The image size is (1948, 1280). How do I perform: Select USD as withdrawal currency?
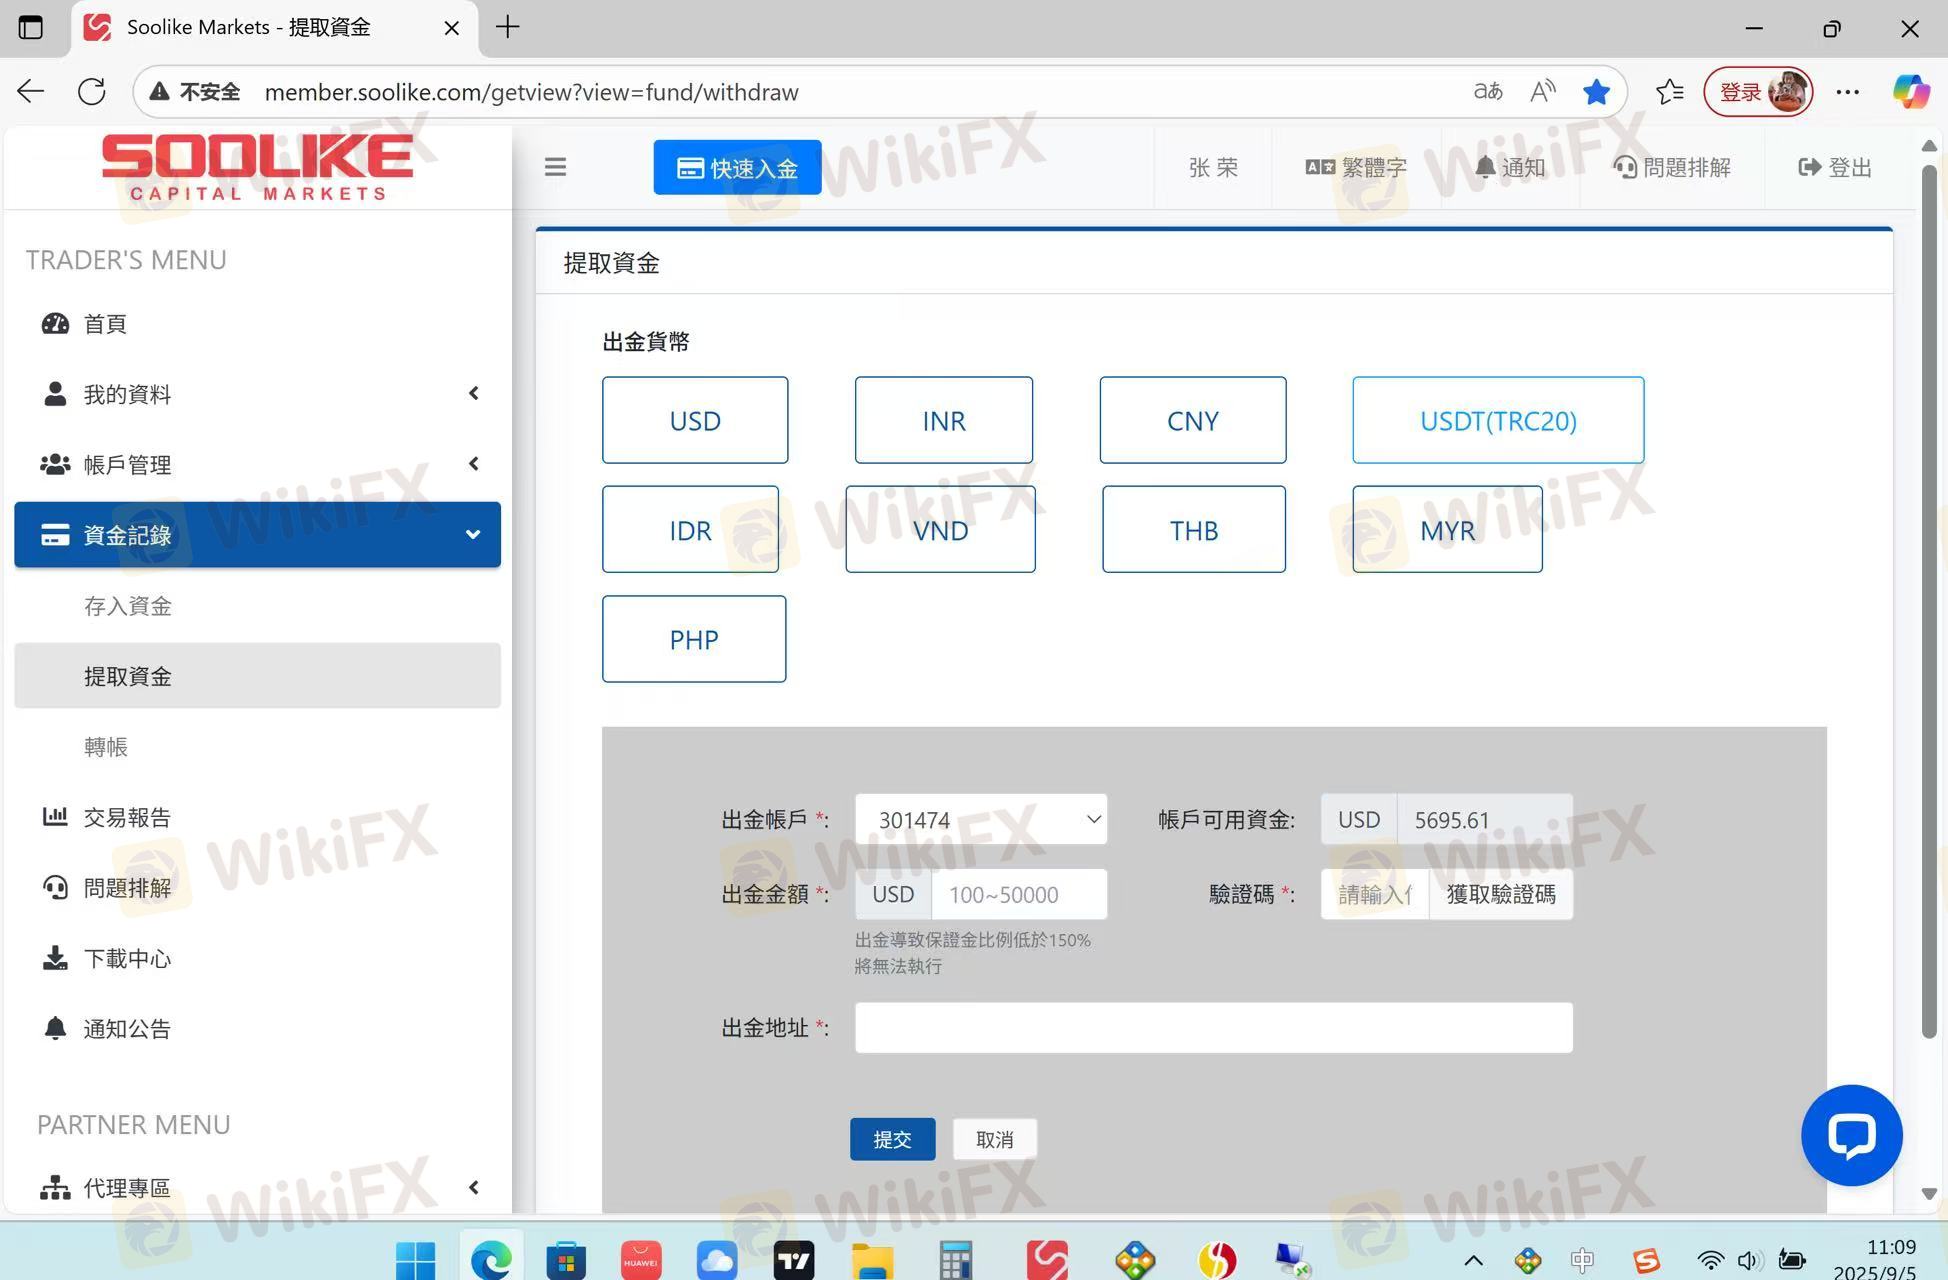click(x=695, y=420)
